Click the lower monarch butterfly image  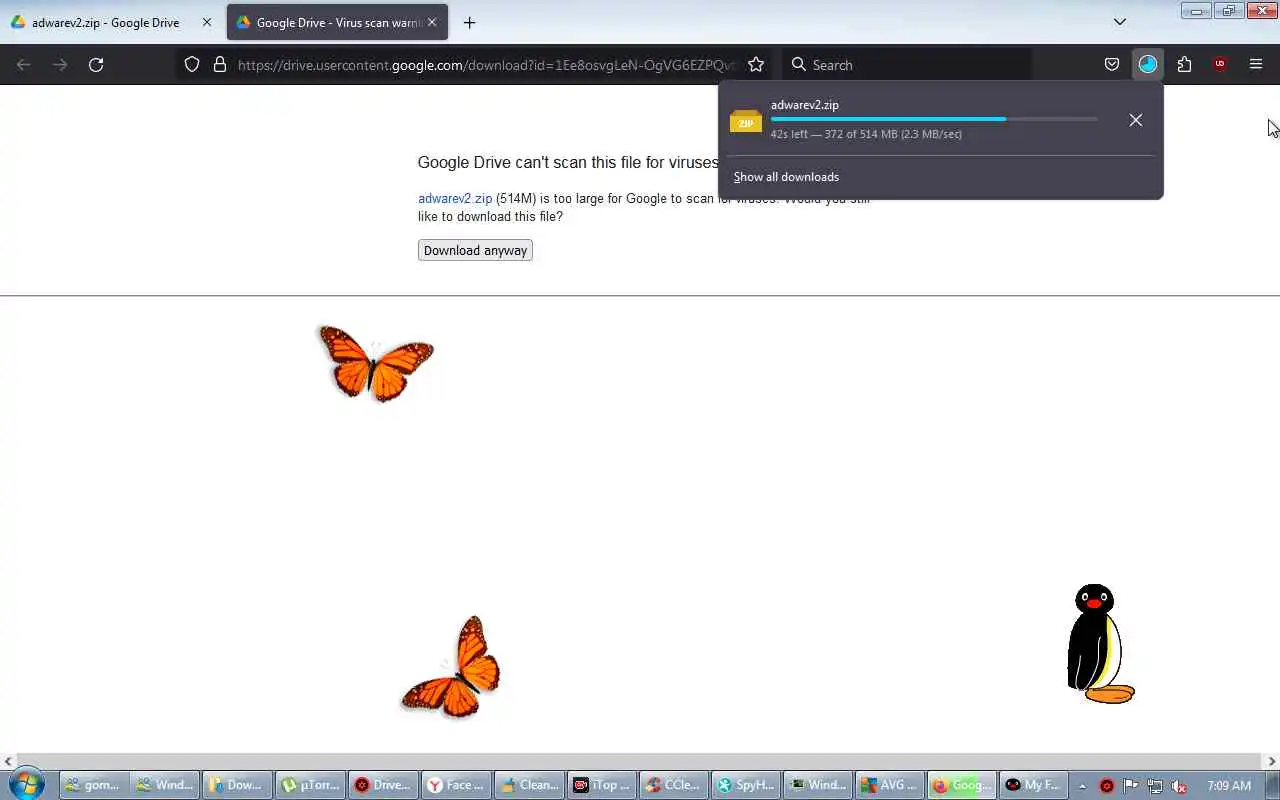(x=452, y=667)
